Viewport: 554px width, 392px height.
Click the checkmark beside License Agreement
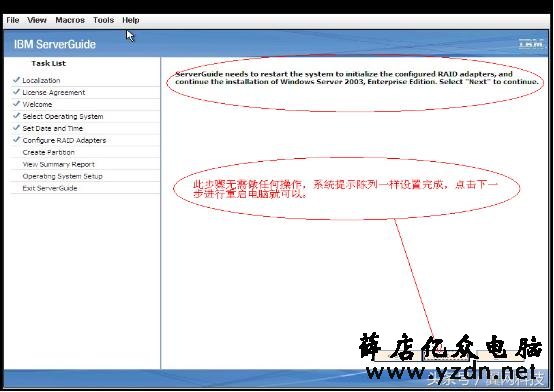[16, 92]
